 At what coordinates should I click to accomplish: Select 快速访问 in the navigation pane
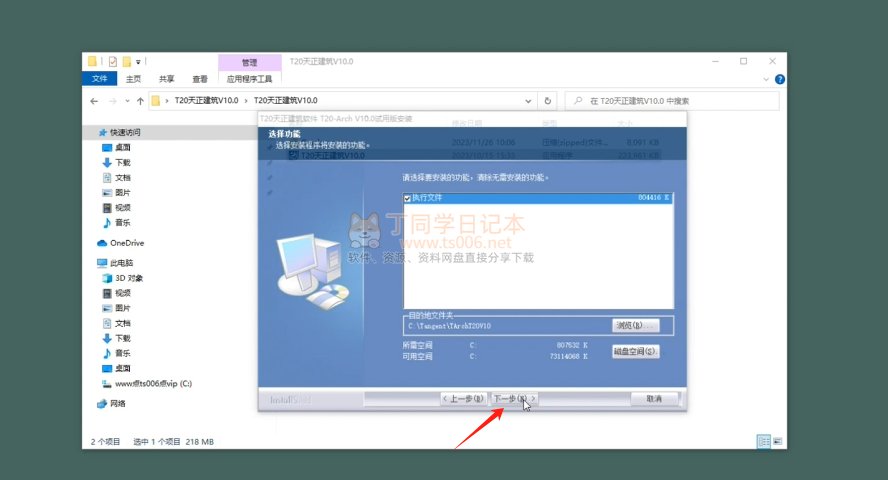[x=125, y=132]
